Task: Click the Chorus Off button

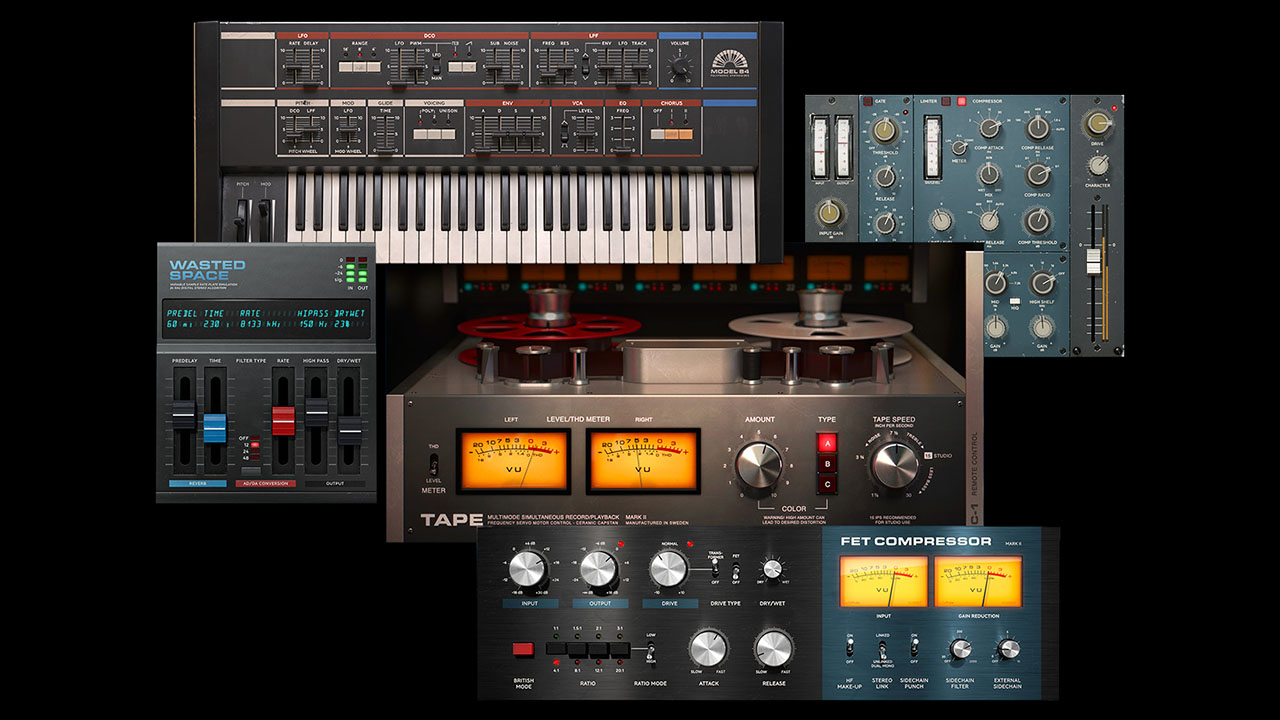Action: pyautogui.click(x=657, y=133)
